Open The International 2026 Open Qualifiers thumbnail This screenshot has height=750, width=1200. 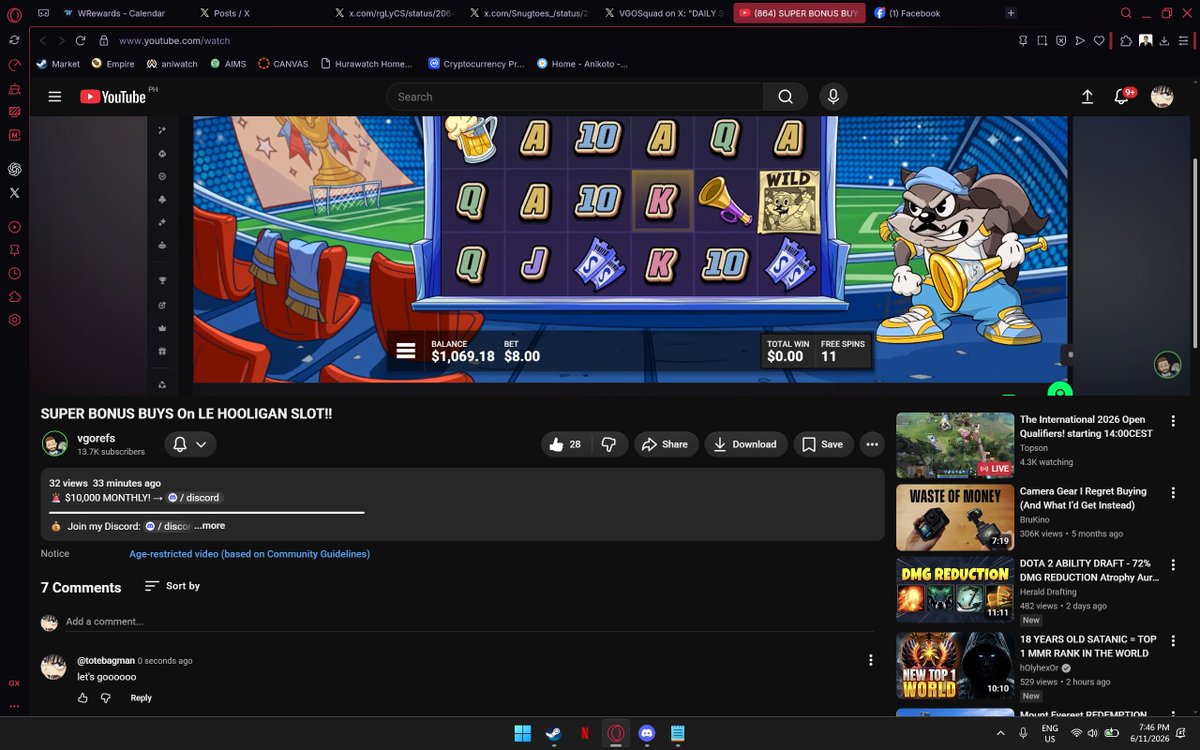955,445
